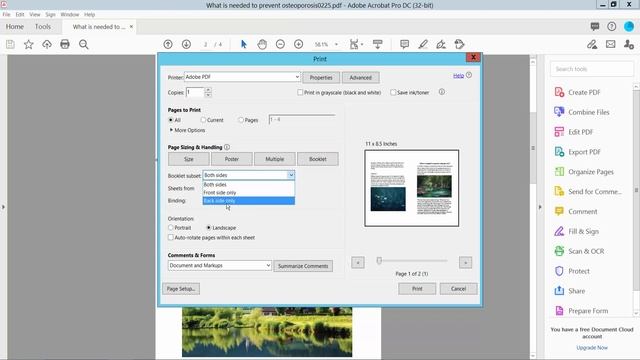640x360 pixels.
Task: Select the Pages range radio button
Action: 241,120
